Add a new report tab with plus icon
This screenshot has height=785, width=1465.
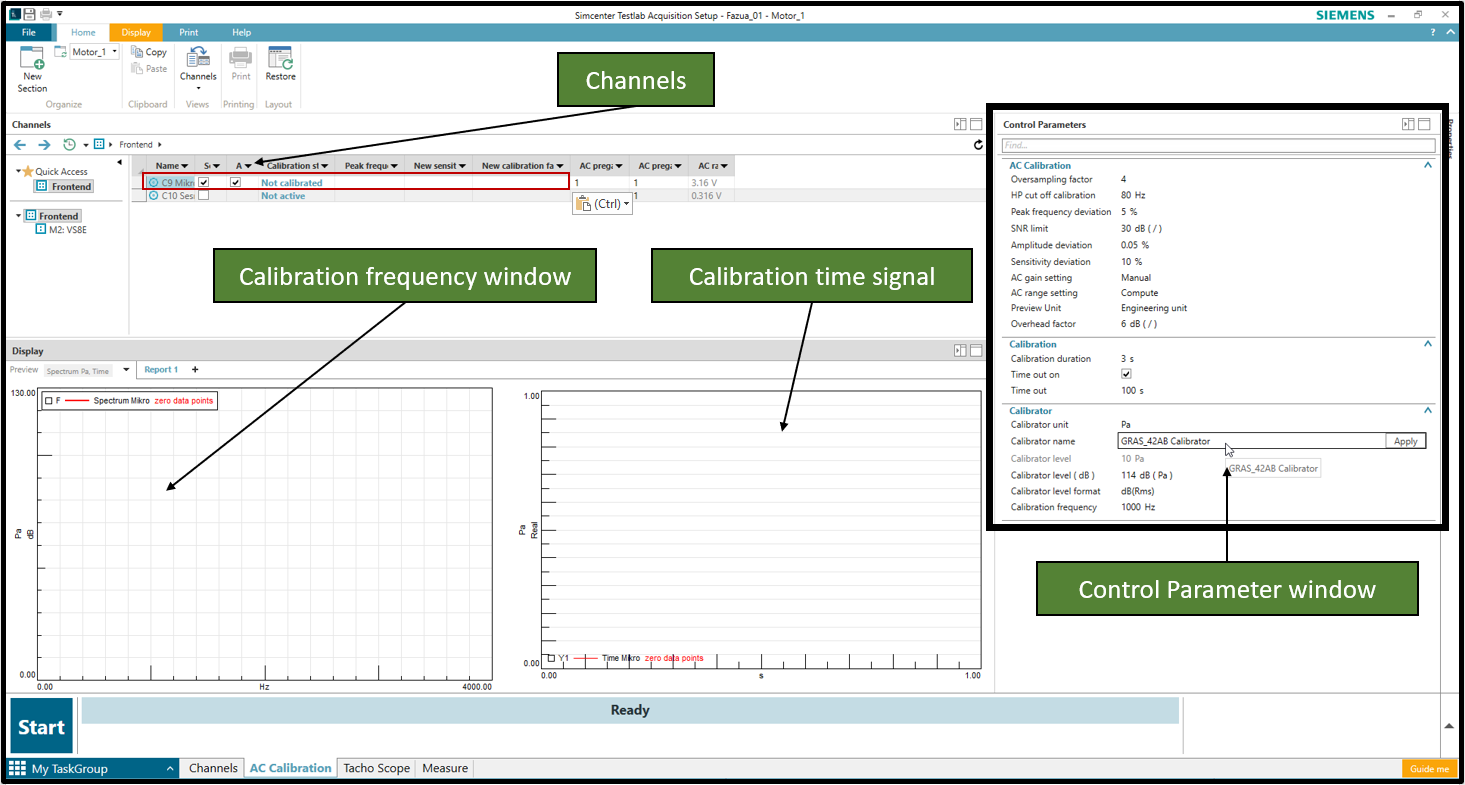tap(195, 370)
